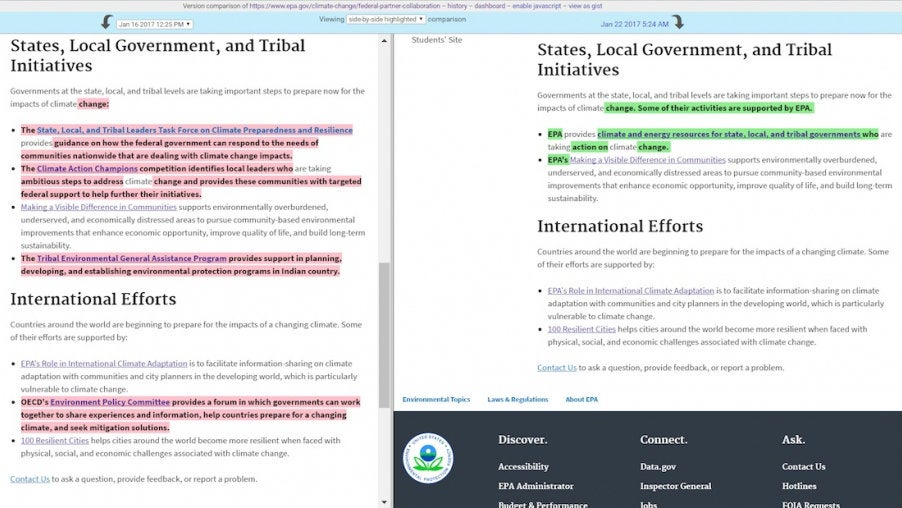
Task: Open right pane 100 Resilient Cities link
Action: click(582, 330)
